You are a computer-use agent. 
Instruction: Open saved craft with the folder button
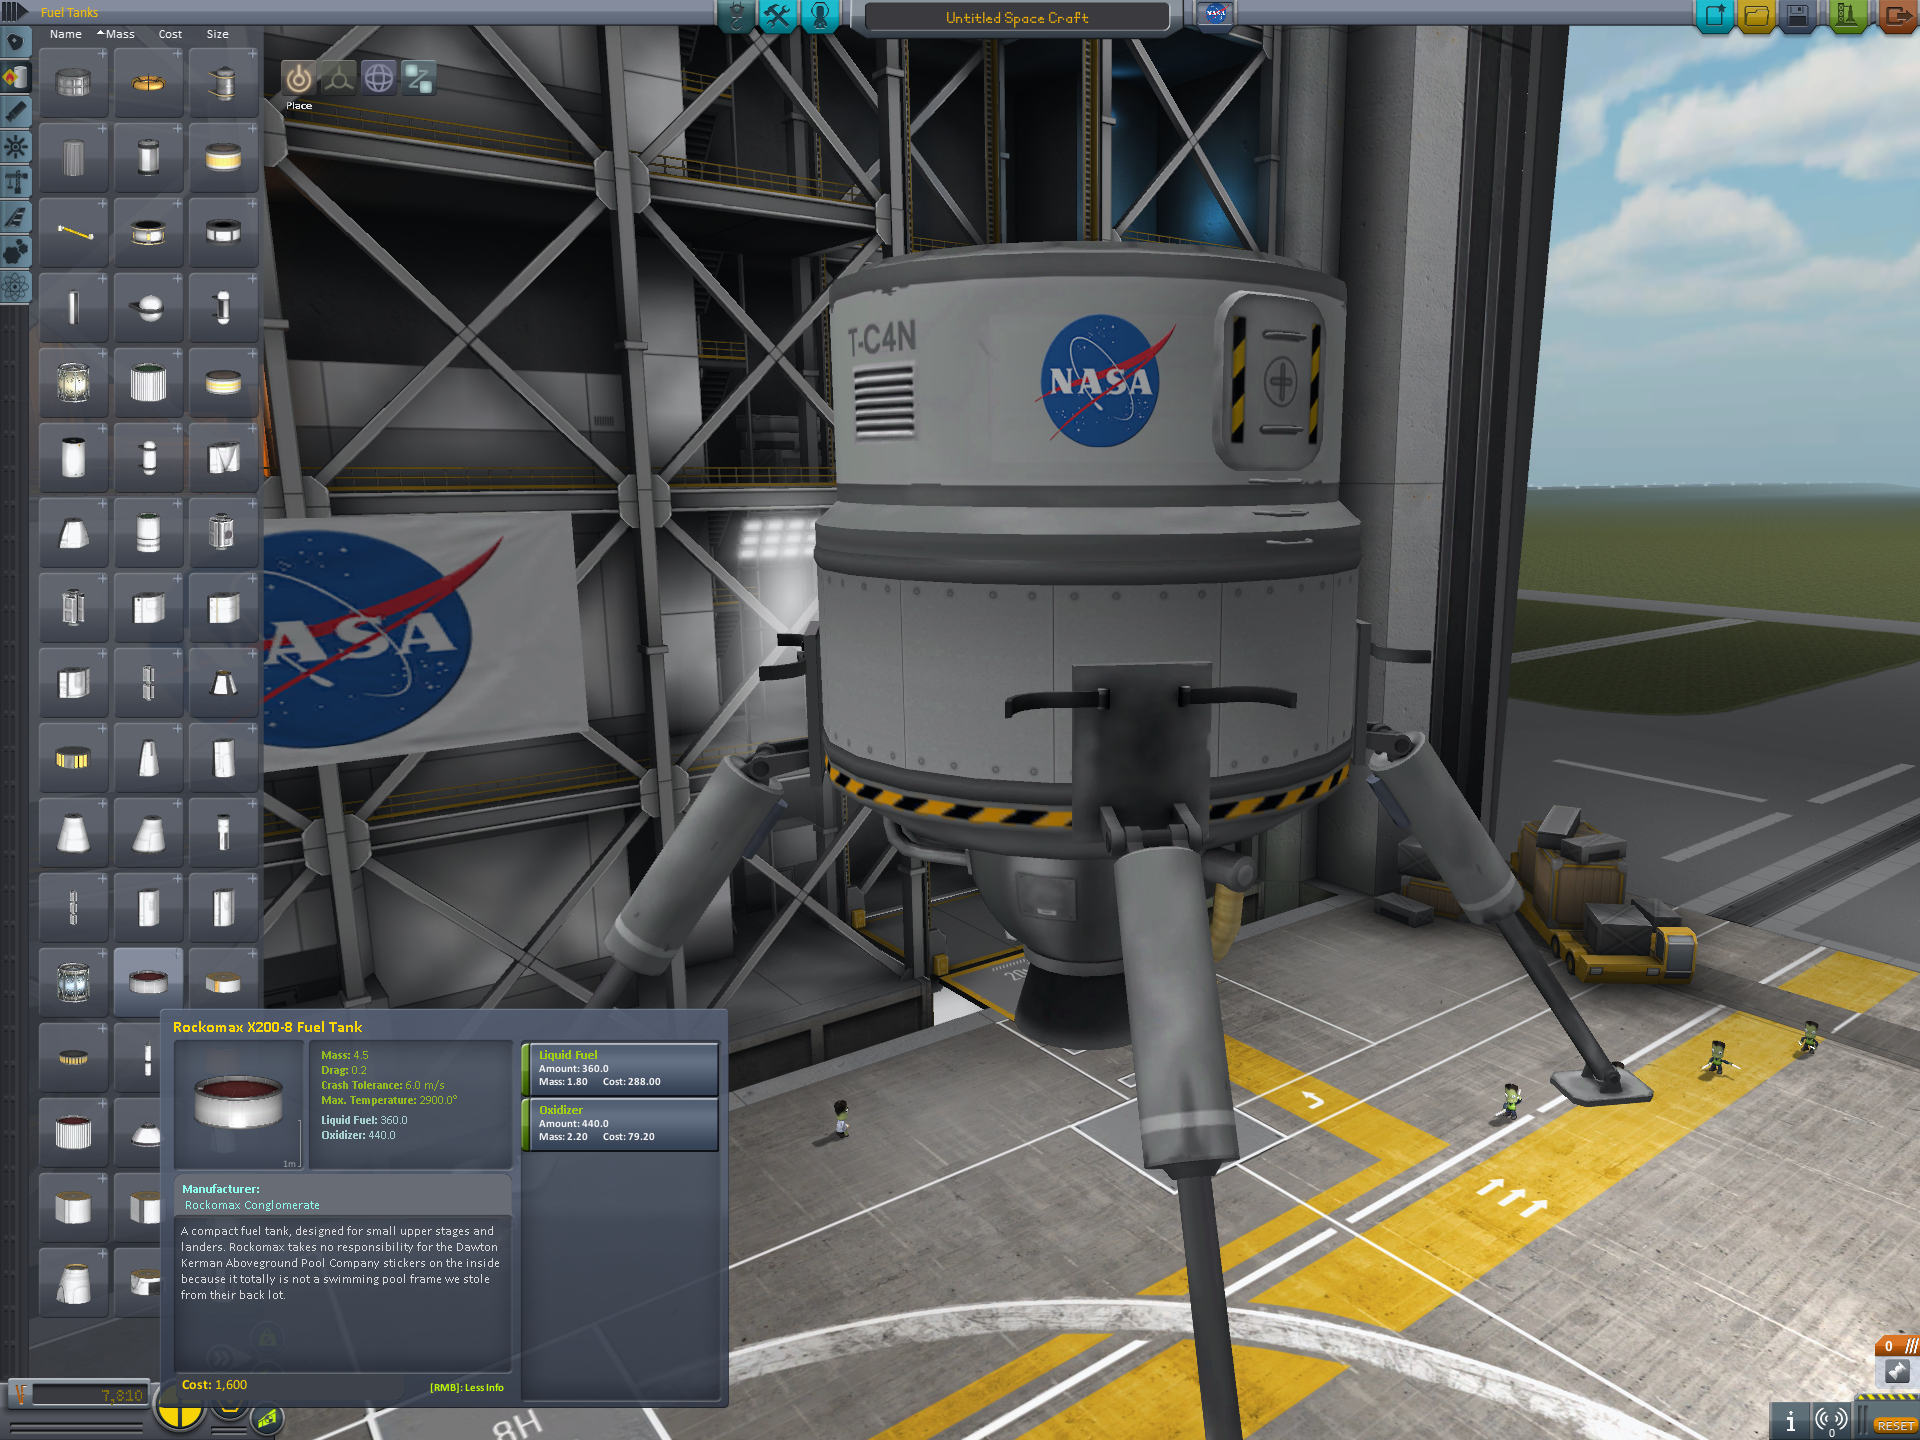click(1756, 16)
